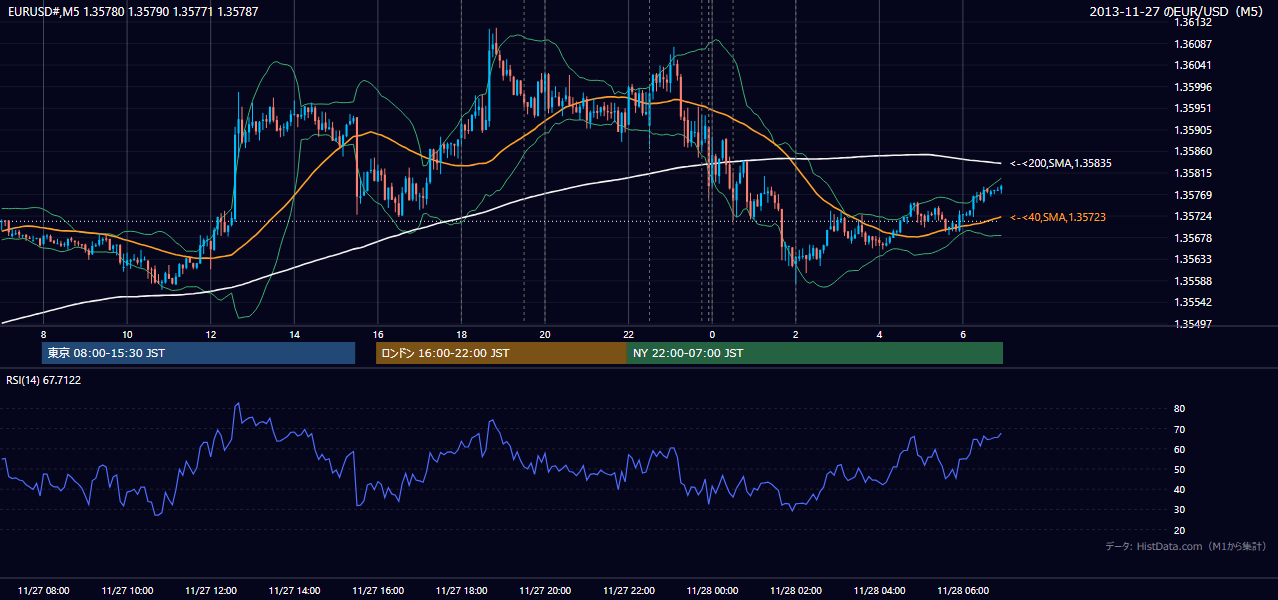The height and width of the screenshot is (600, 1278).
Task: Click the 6 hour tick on chart axis
Action: (962, 334)
